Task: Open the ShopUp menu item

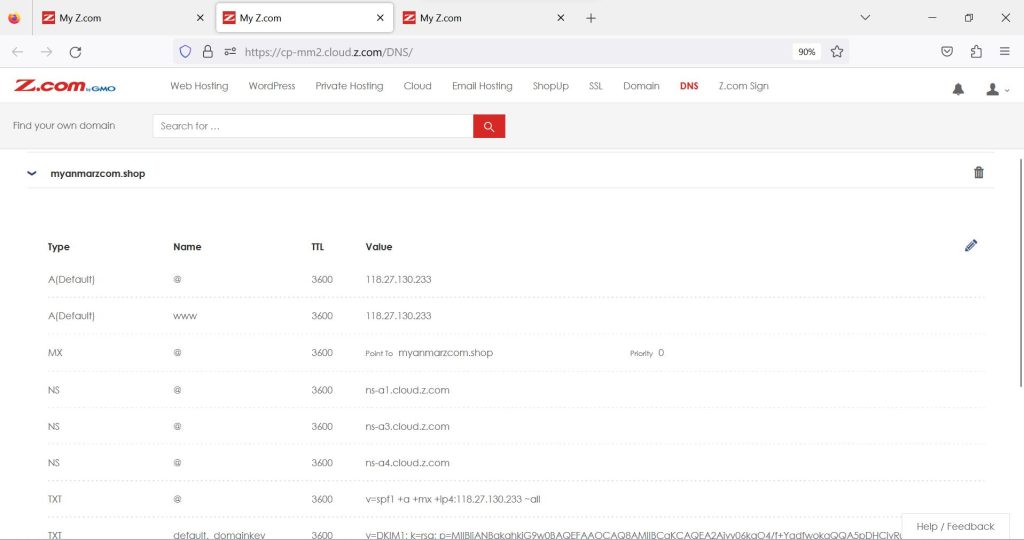Action: click(x=551, y=86)
